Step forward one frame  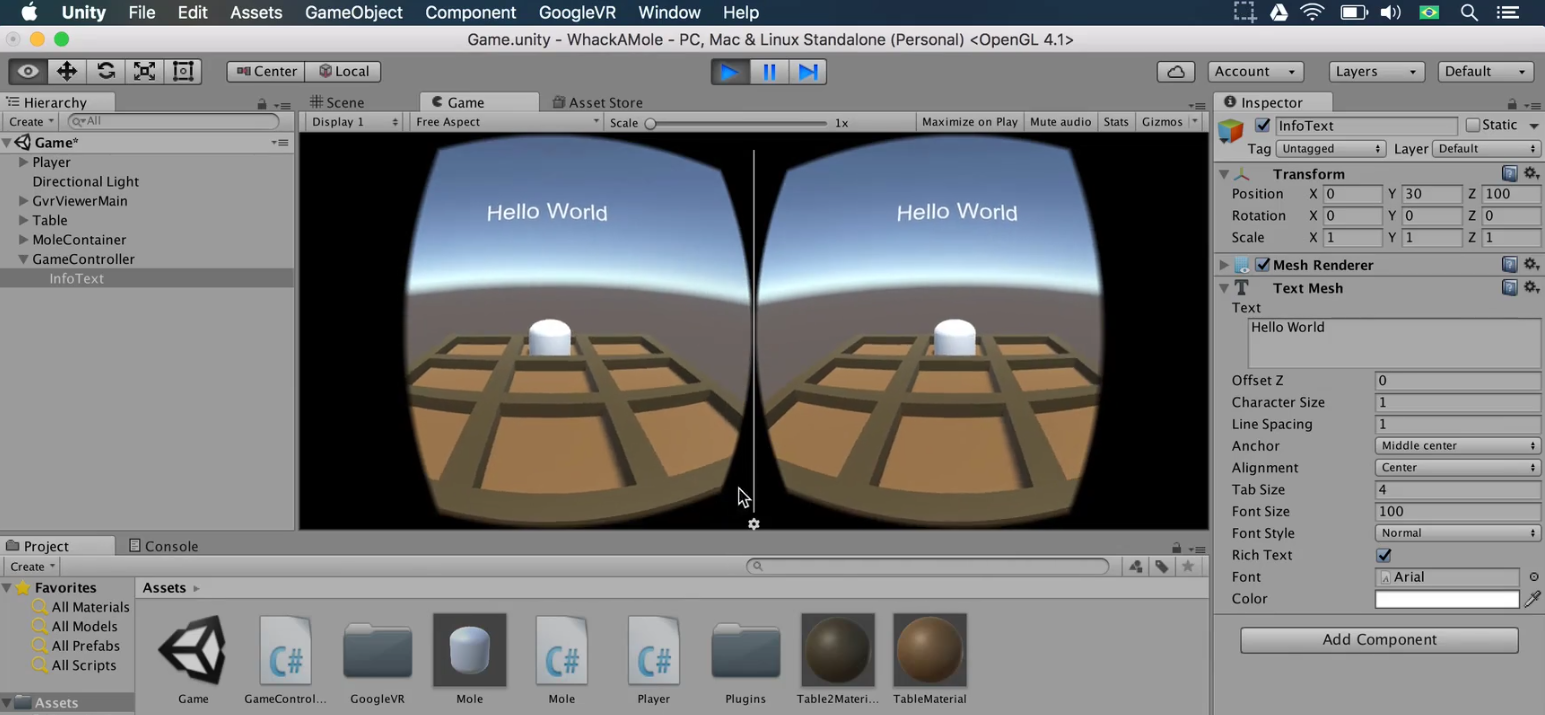point(807,71)
